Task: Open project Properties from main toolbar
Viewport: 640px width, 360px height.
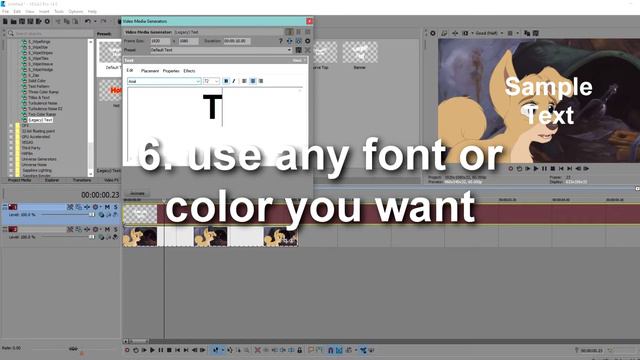Action: pos(47,21)
